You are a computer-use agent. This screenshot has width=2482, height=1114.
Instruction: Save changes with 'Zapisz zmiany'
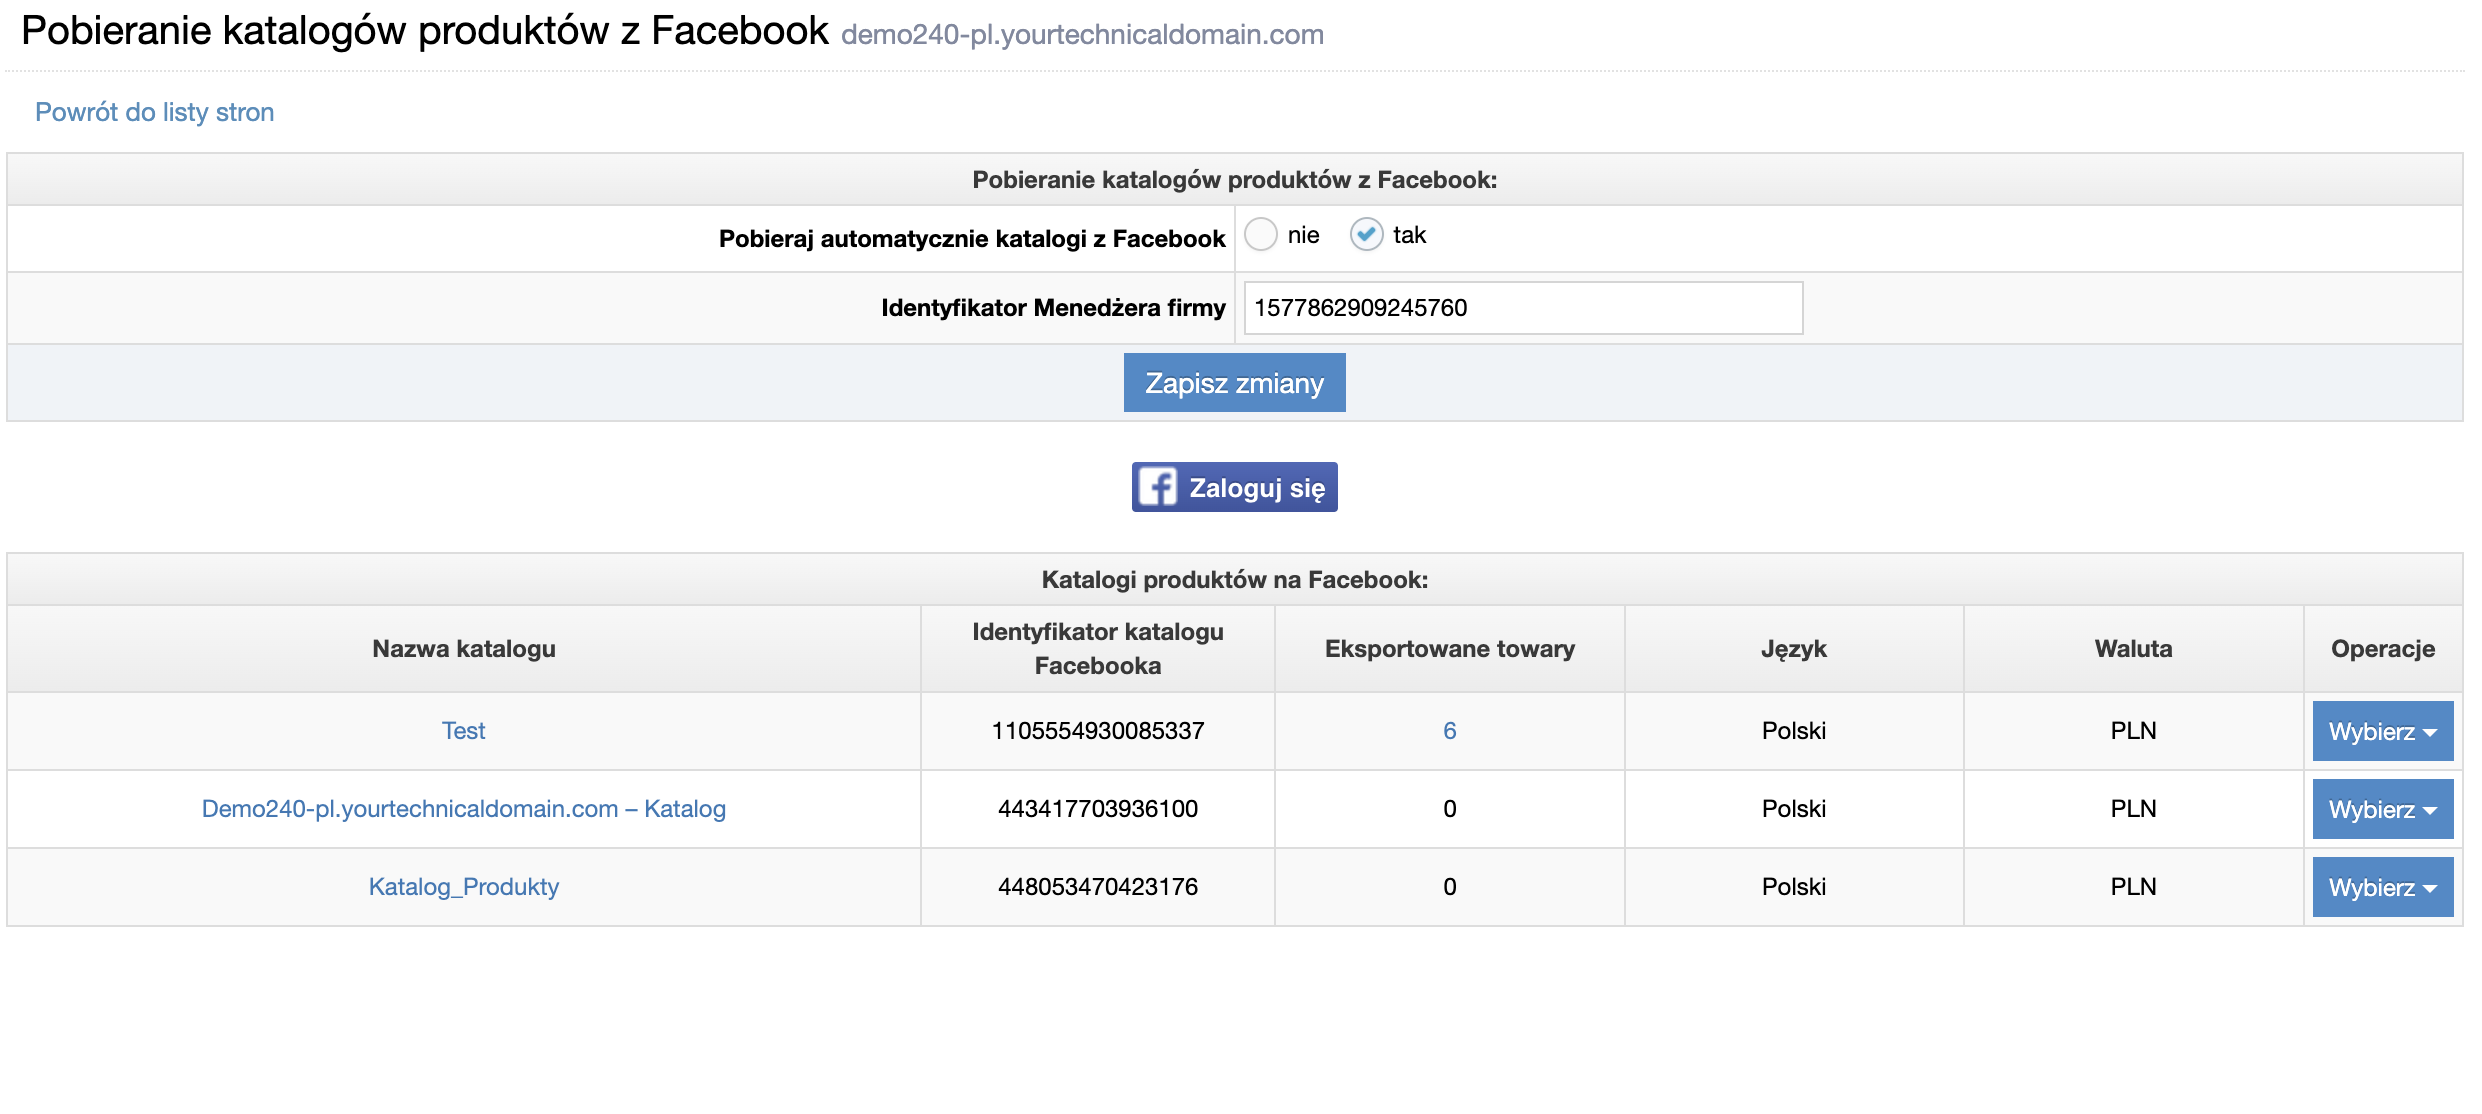pyautogui.click(x=1234, y=383)
